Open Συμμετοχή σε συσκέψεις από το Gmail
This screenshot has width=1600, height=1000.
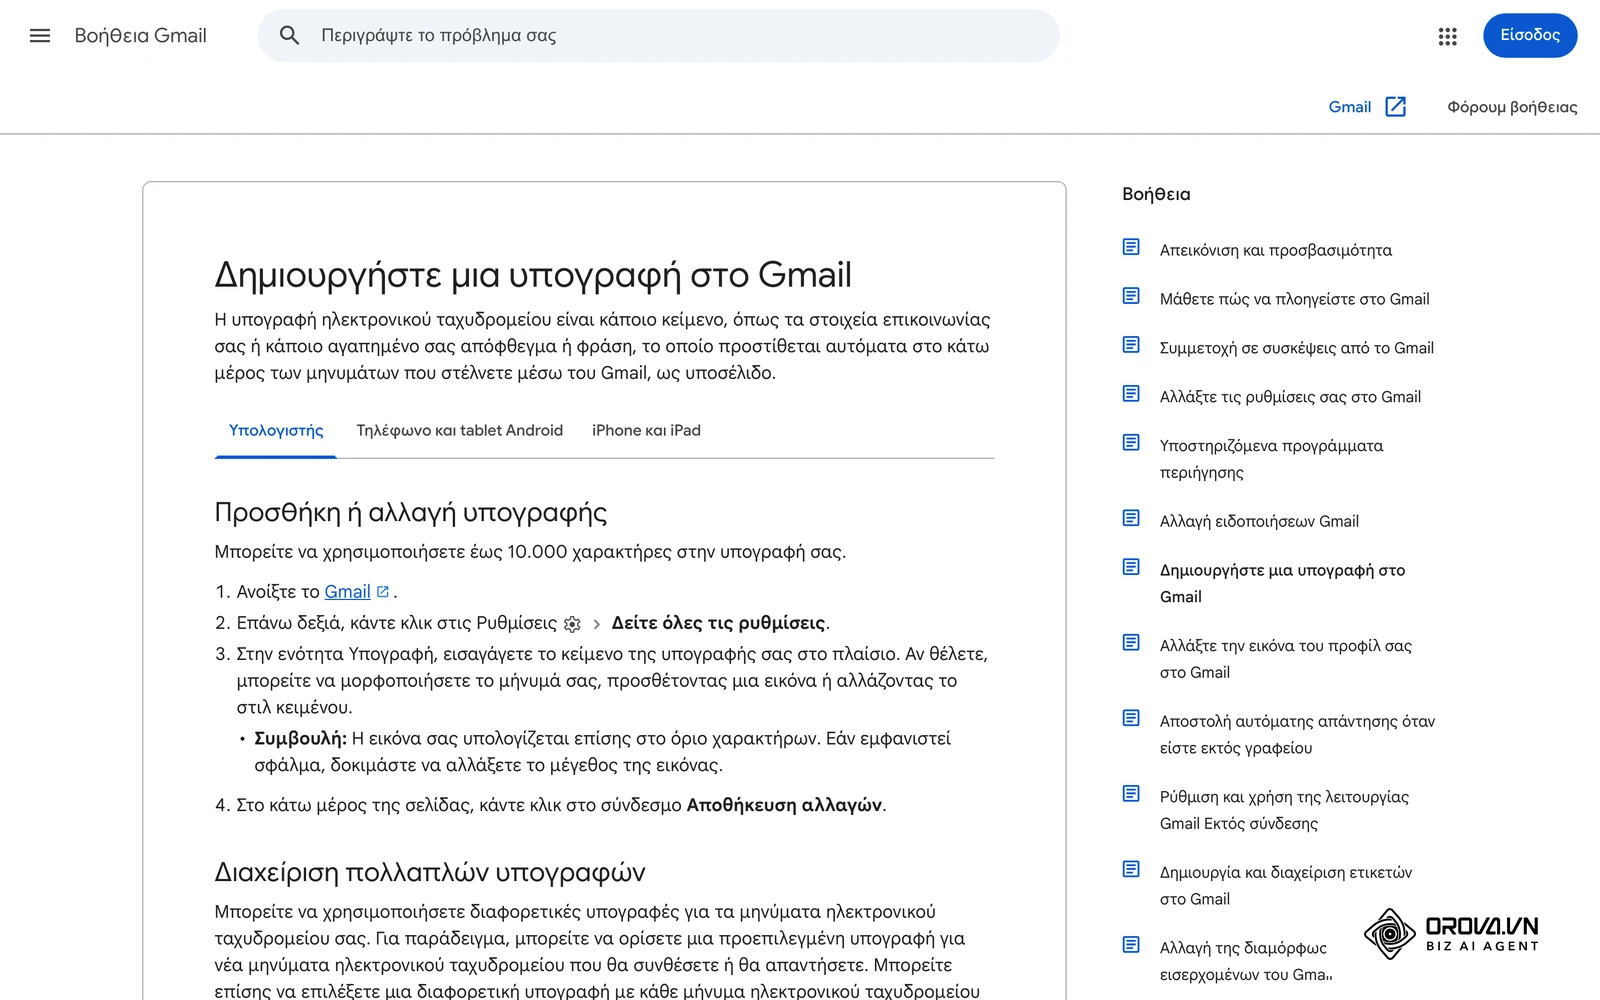coord(1296,348)
